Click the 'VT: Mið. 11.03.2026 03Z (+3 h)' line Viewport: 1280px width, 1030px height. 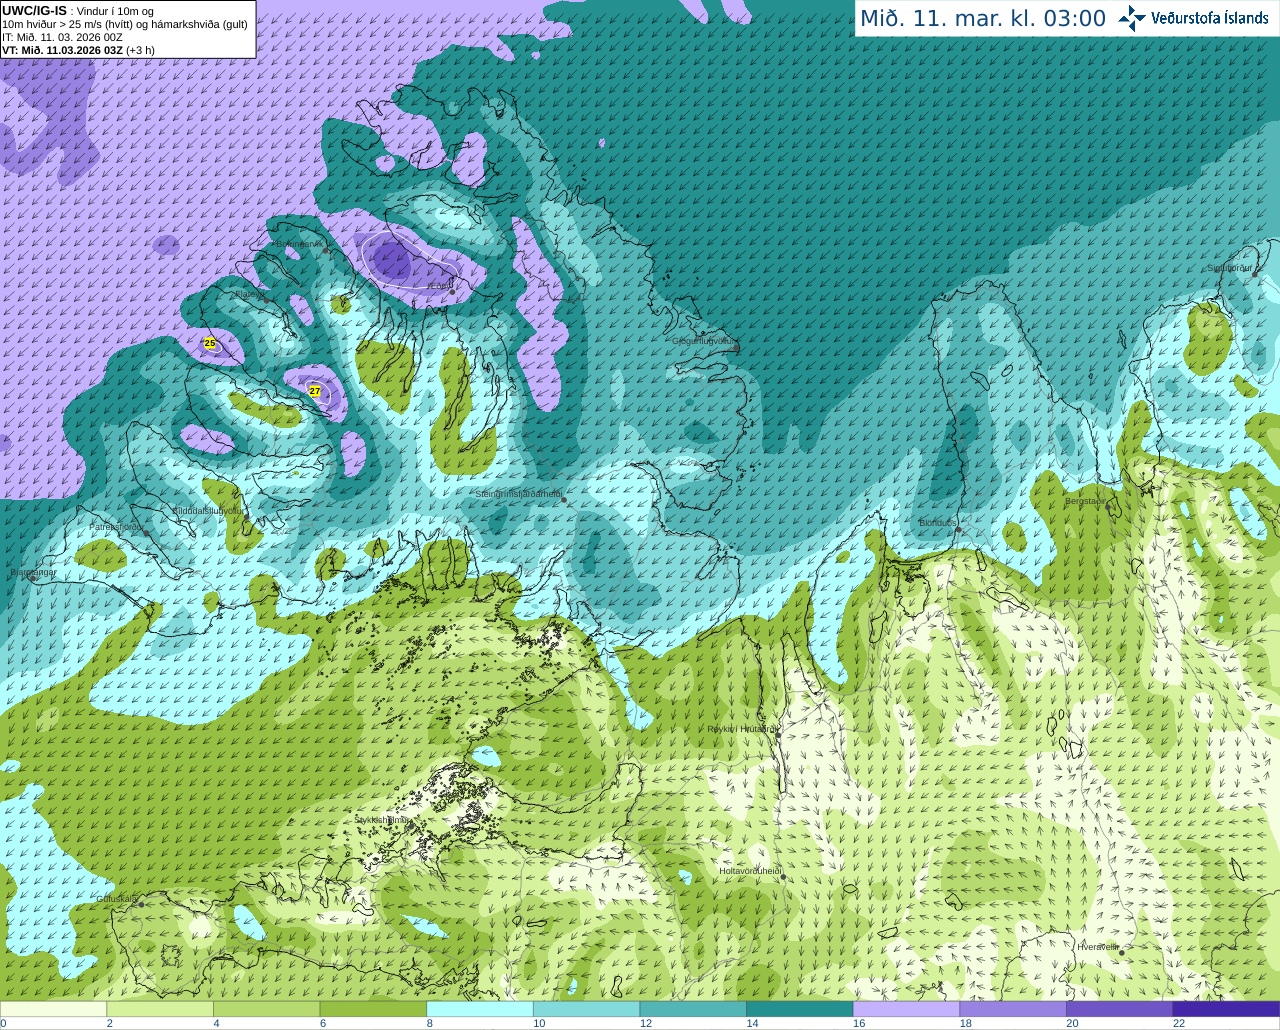click(78, 49)
